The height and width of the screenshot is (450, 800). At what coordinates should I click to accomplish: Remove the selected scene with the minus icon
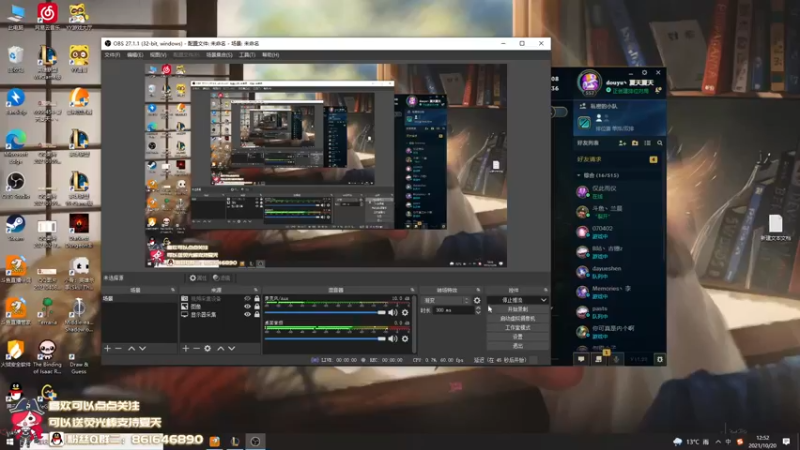click(x=119, y=348)
